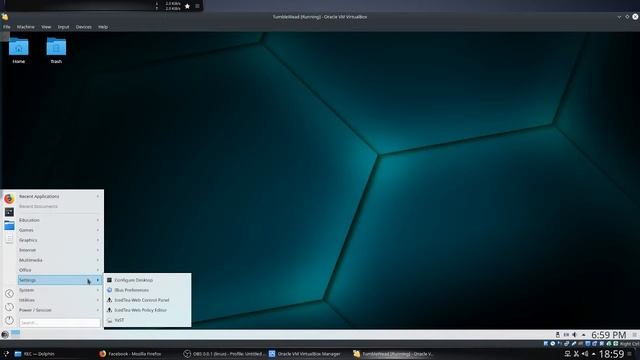Open the text document favorite icon

(9, 239)
